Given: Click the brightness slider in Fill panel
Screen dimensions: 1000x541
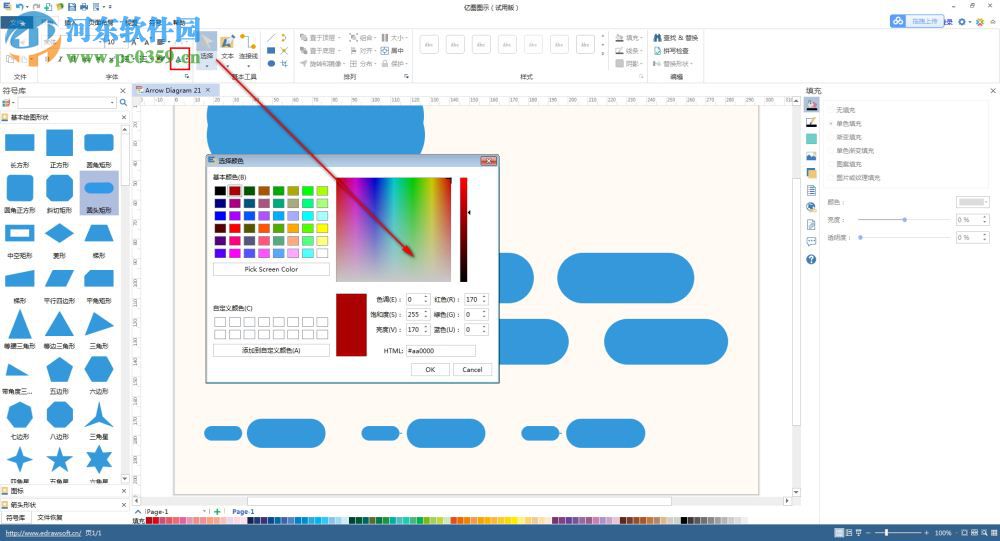Looking at the screenshot, I should [x=904, y=219].
